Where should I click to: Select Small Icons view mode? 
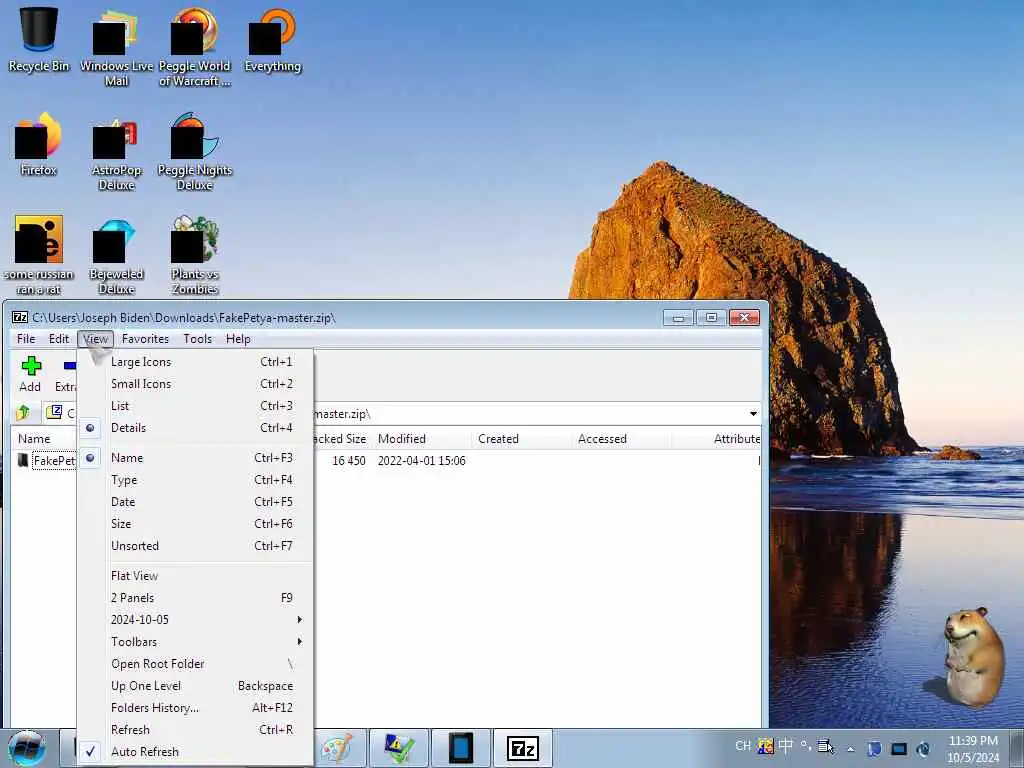click(x=196, y=384)
